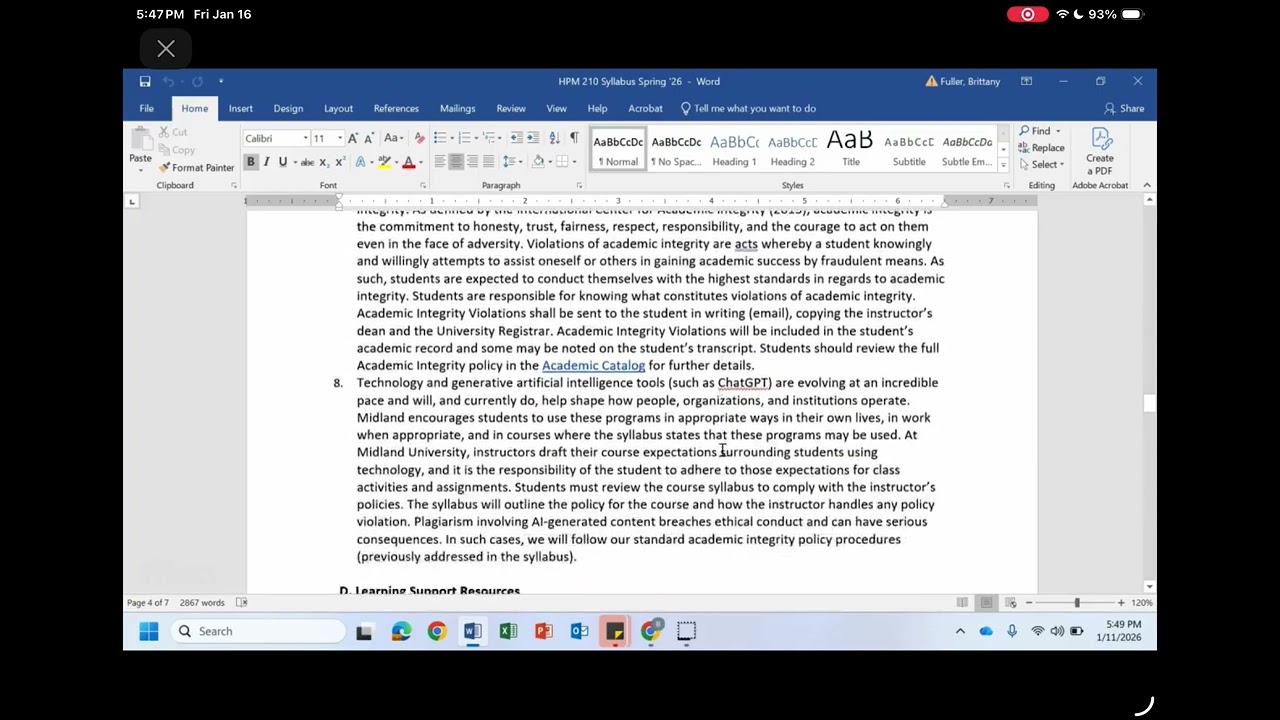1280x720 pixels.
Task: Shrink font size with Shrink Font icon
Action: click(367, 138)
